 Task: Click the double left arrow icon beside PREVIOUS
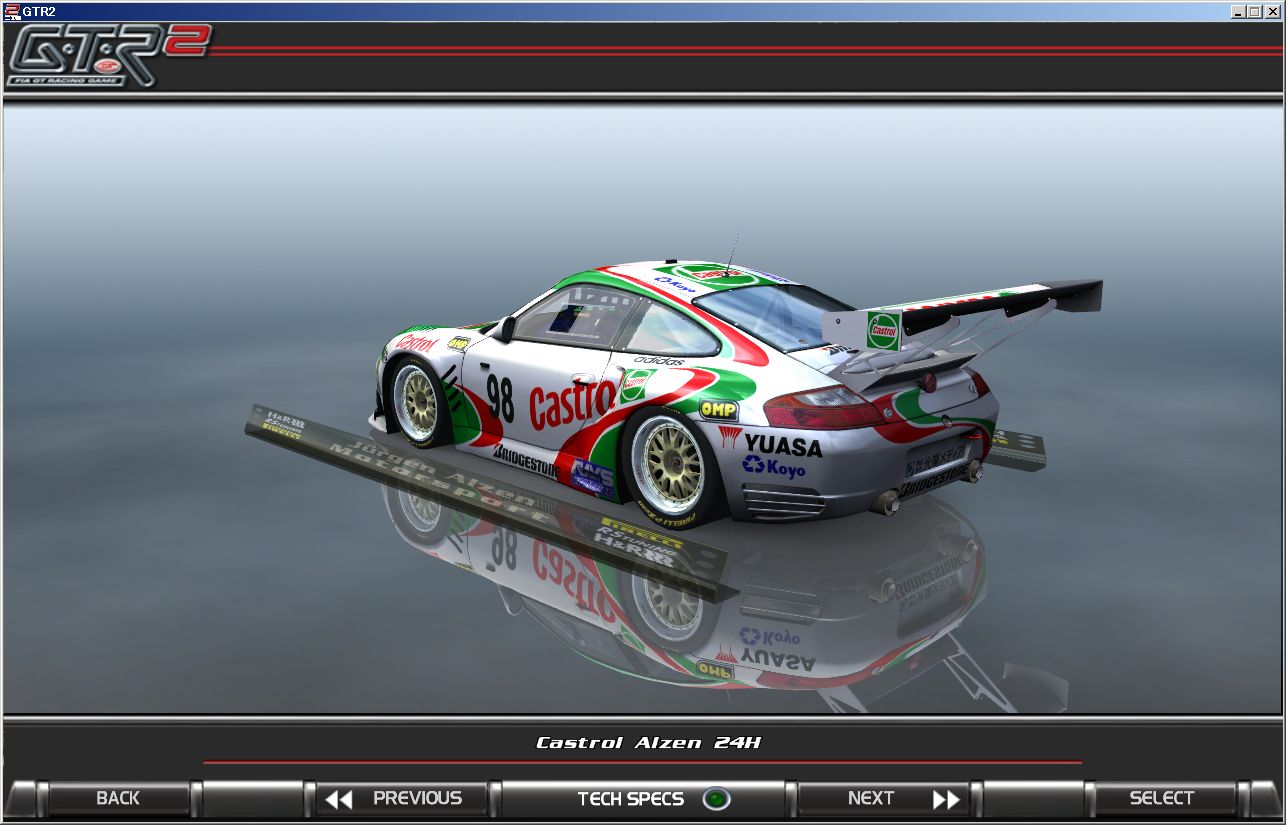point(339,799)
